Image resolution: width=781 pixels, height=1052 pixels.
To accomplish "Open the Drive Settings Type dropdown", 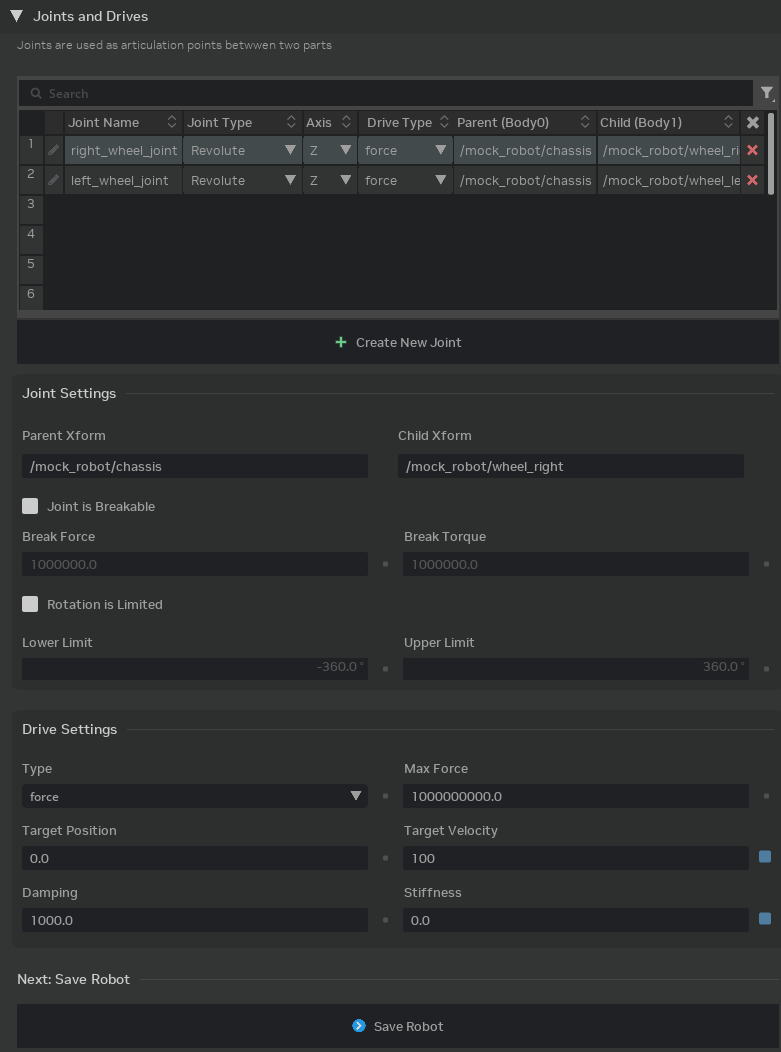I will 195,796.
